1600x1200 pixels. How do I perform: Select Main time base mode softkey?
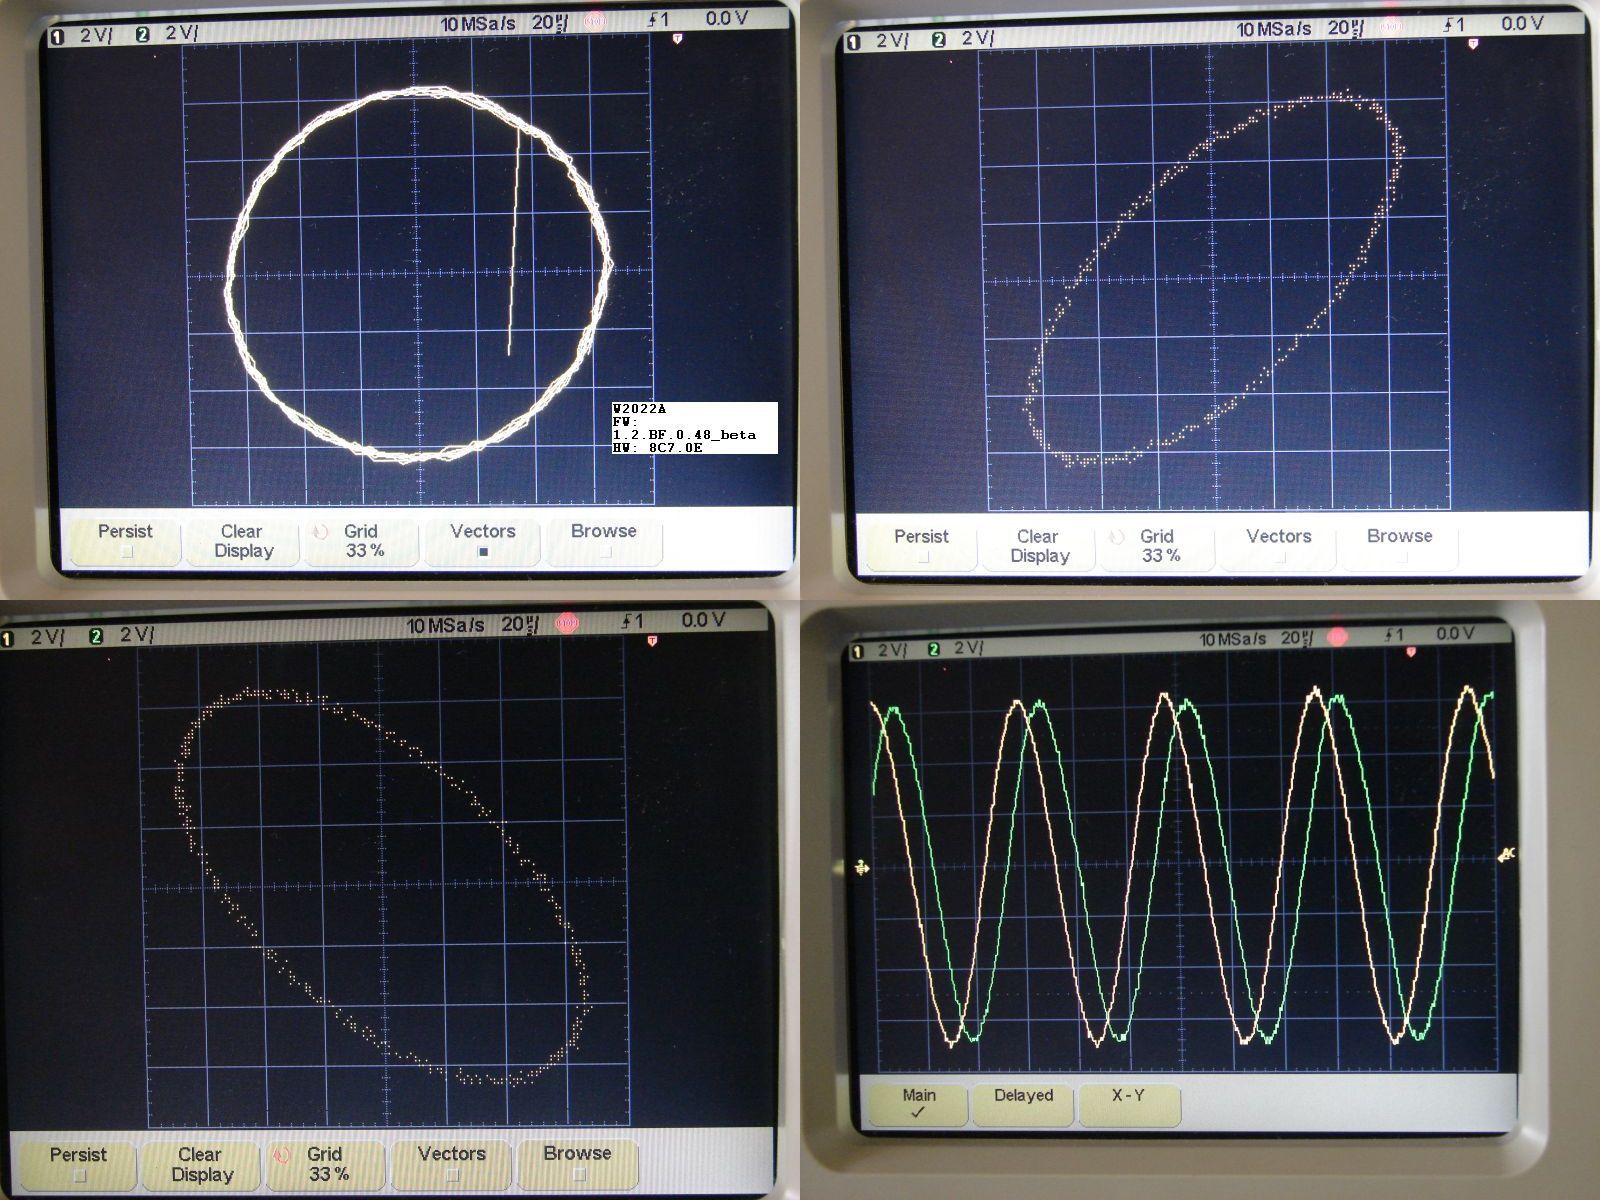(x=918, y=1103)
